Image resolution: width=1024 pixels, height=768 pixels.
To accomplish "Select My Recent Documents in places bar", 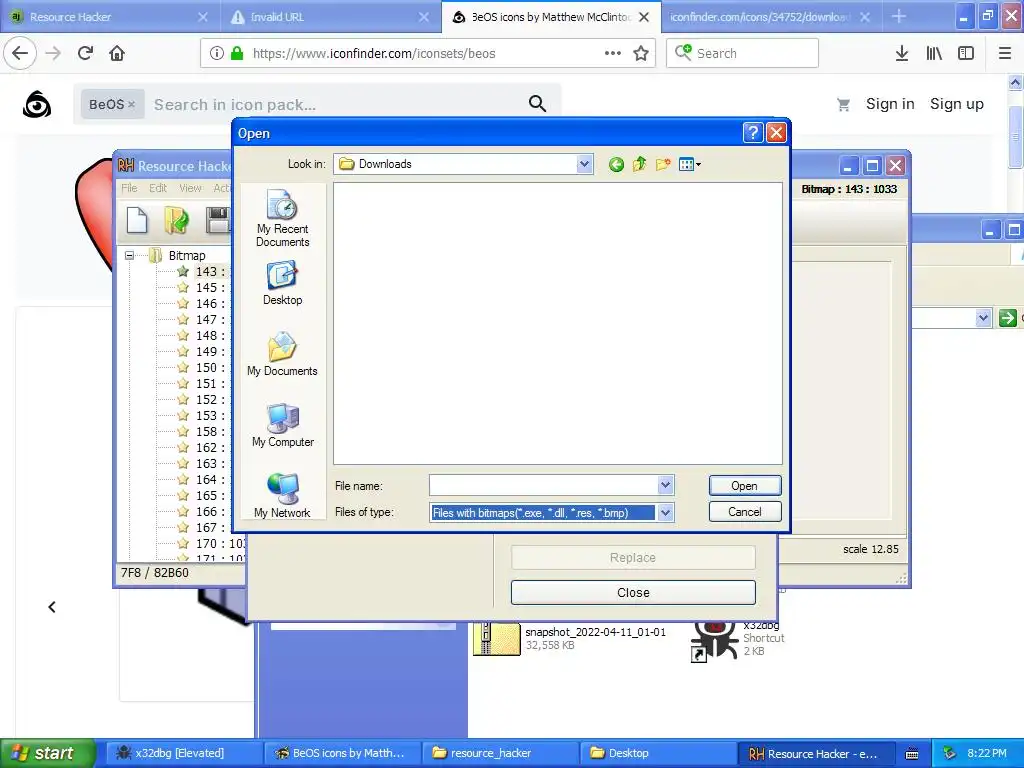I will pyautogui.click(x=282, y=218).
